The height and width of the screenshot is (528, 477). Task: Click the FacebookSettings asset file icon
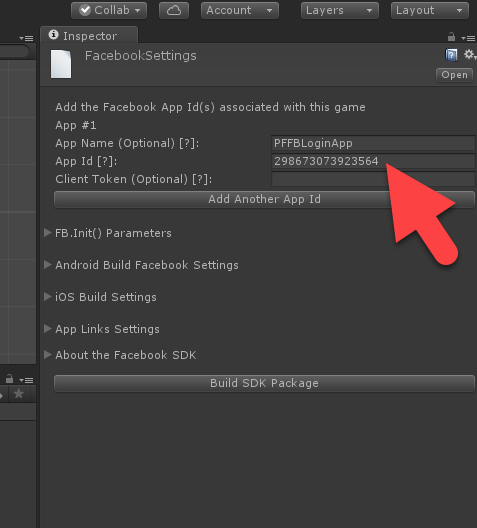tap(61, 64)
